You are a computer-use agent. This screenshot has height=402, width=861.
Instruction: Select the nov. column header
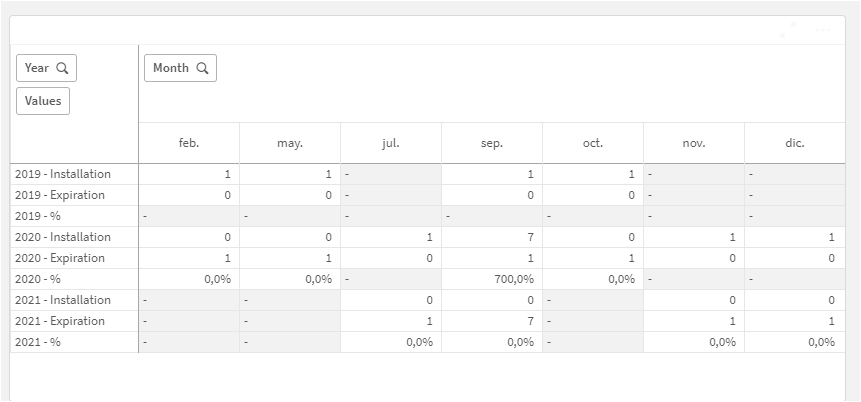(694, 143)
